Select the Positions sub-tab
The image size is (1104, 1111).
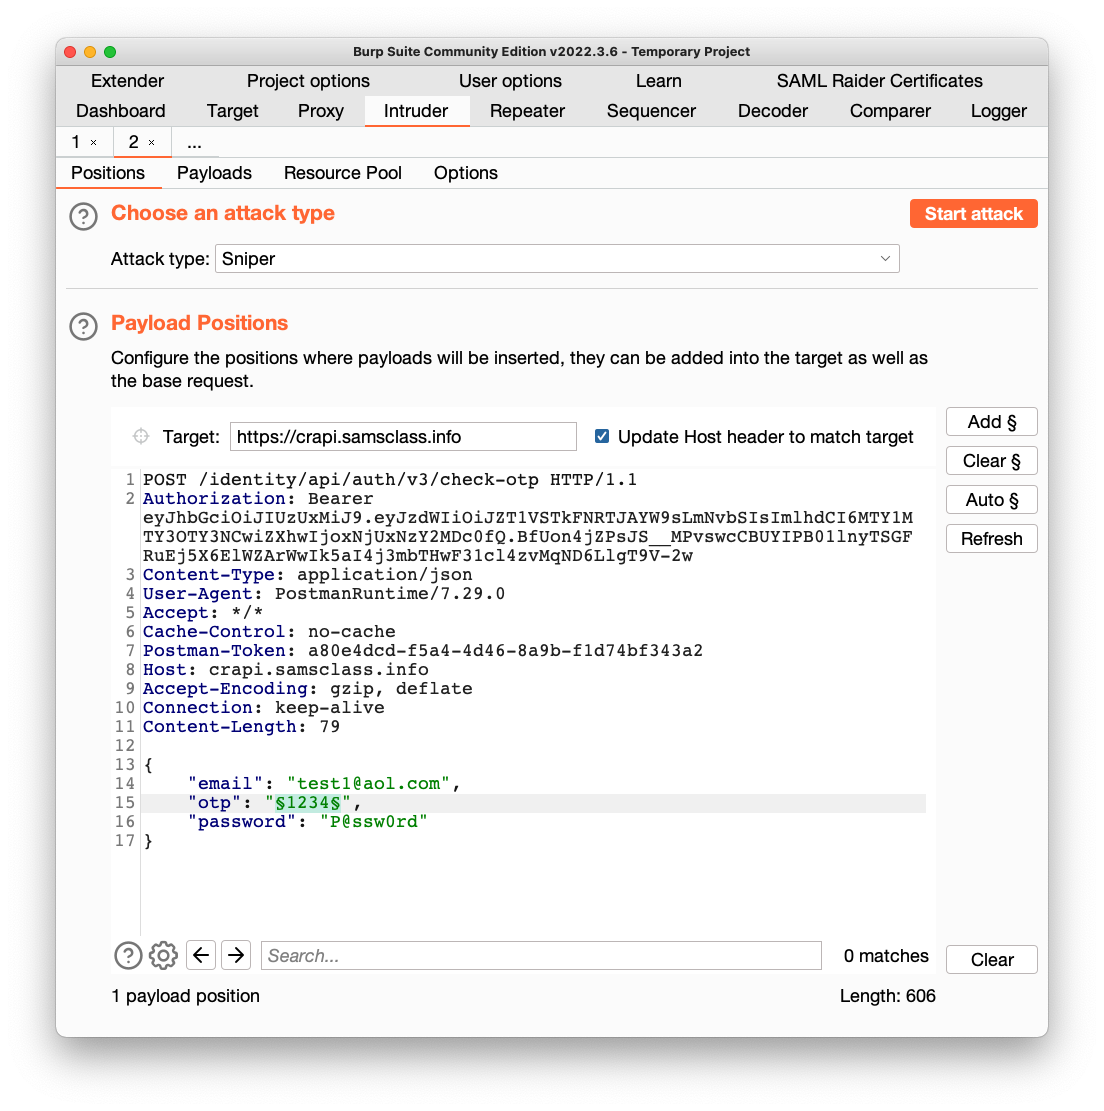tap(108, 173)
